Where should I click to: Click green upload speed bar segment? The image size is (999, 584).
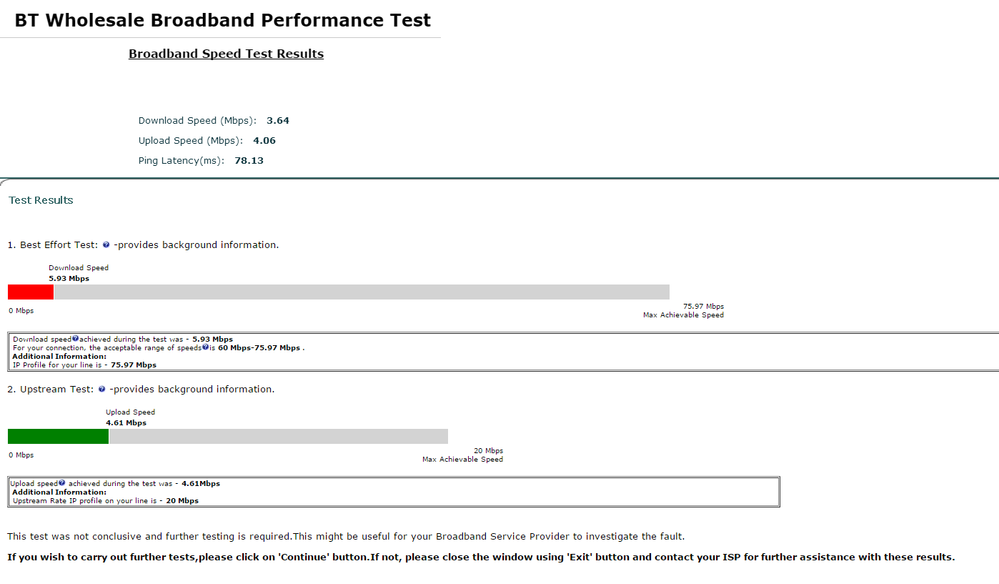tap(58, 436)
